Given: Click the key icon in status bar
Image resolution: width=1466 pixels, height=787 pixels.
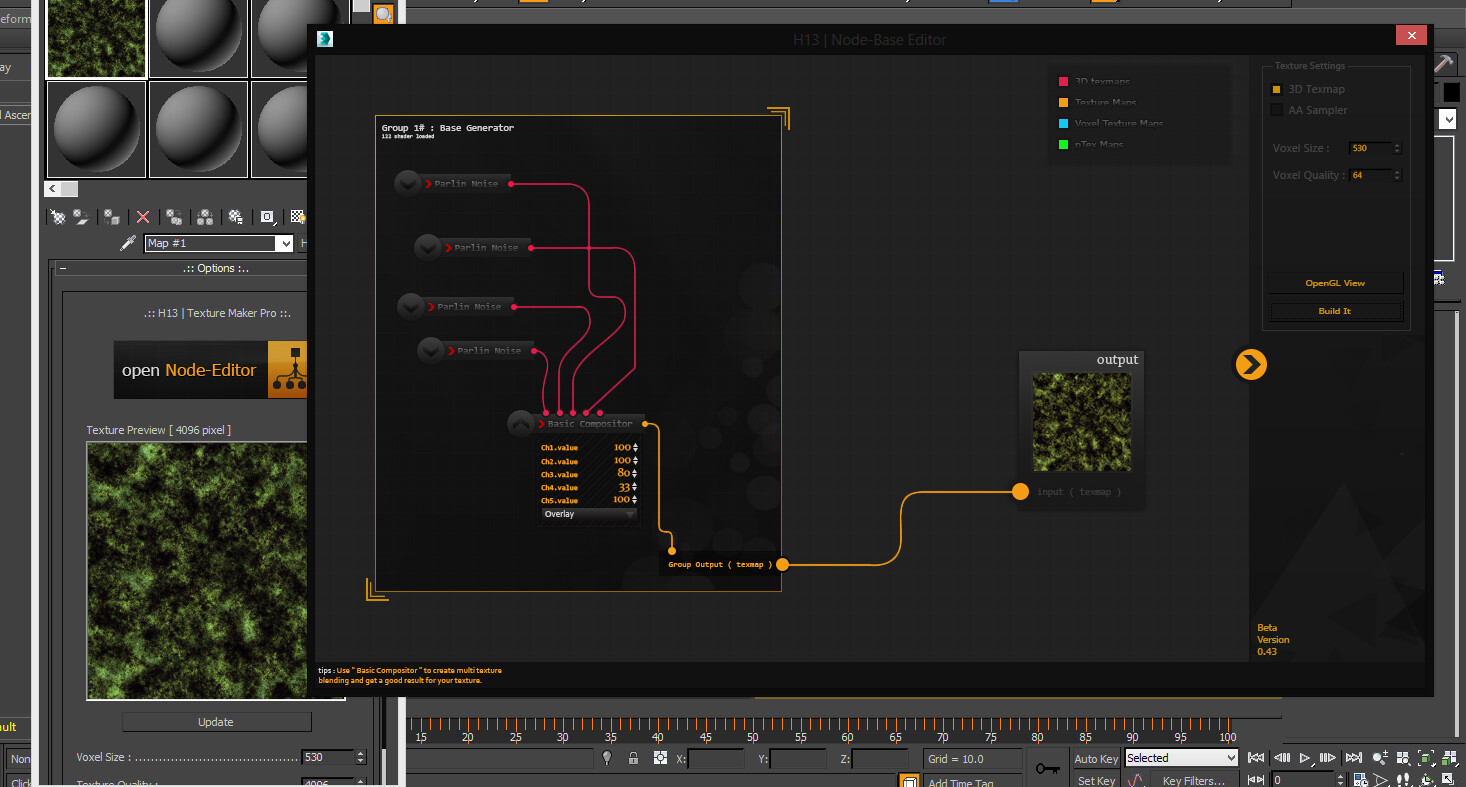Looking at the screenshot, I should coord(1047,768).
